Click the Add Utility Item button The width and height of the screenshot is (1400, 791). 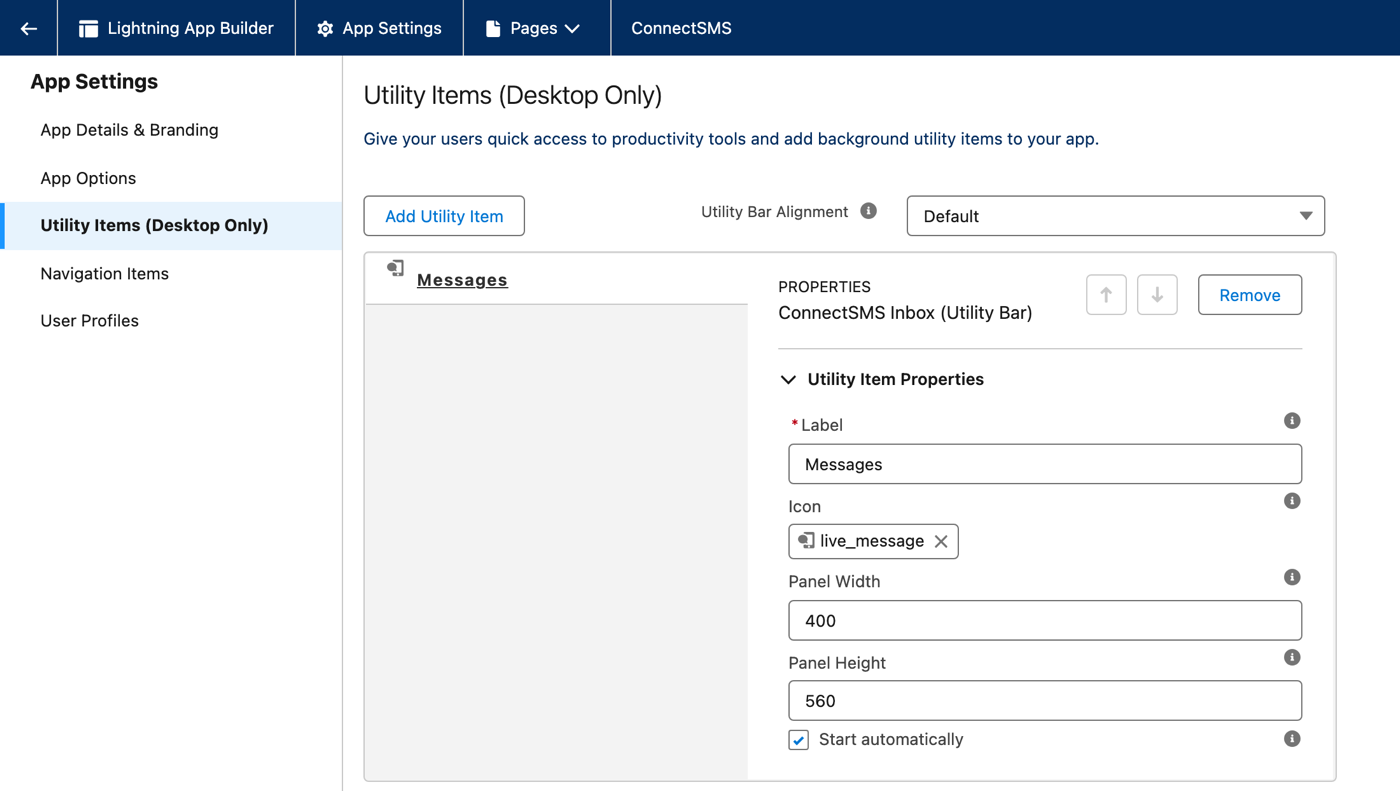pos(444,216)
